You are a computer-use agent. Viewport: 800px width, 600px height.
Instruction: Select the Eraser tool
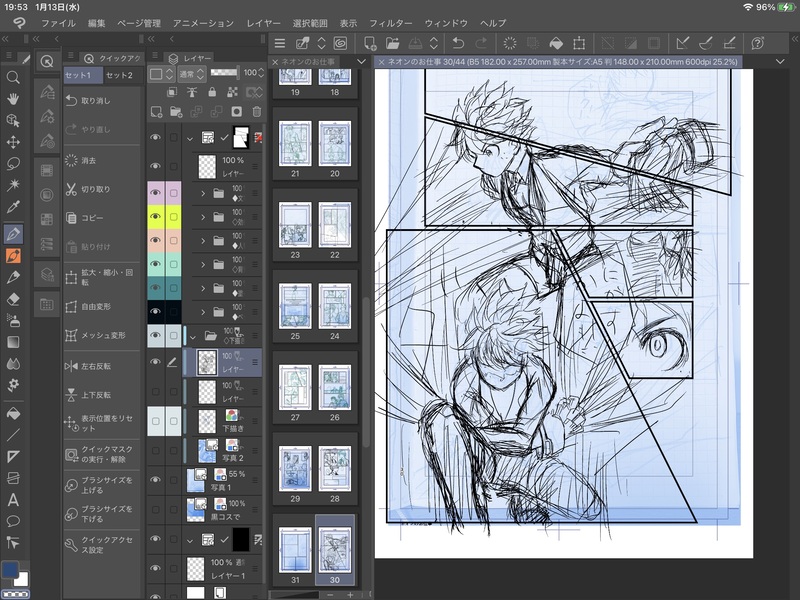pyautogui.click(x=13, y=298)
